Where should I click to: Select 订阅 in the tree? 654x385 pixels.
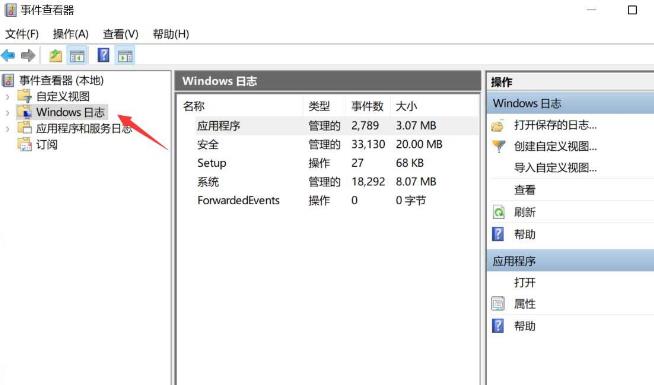47,145
